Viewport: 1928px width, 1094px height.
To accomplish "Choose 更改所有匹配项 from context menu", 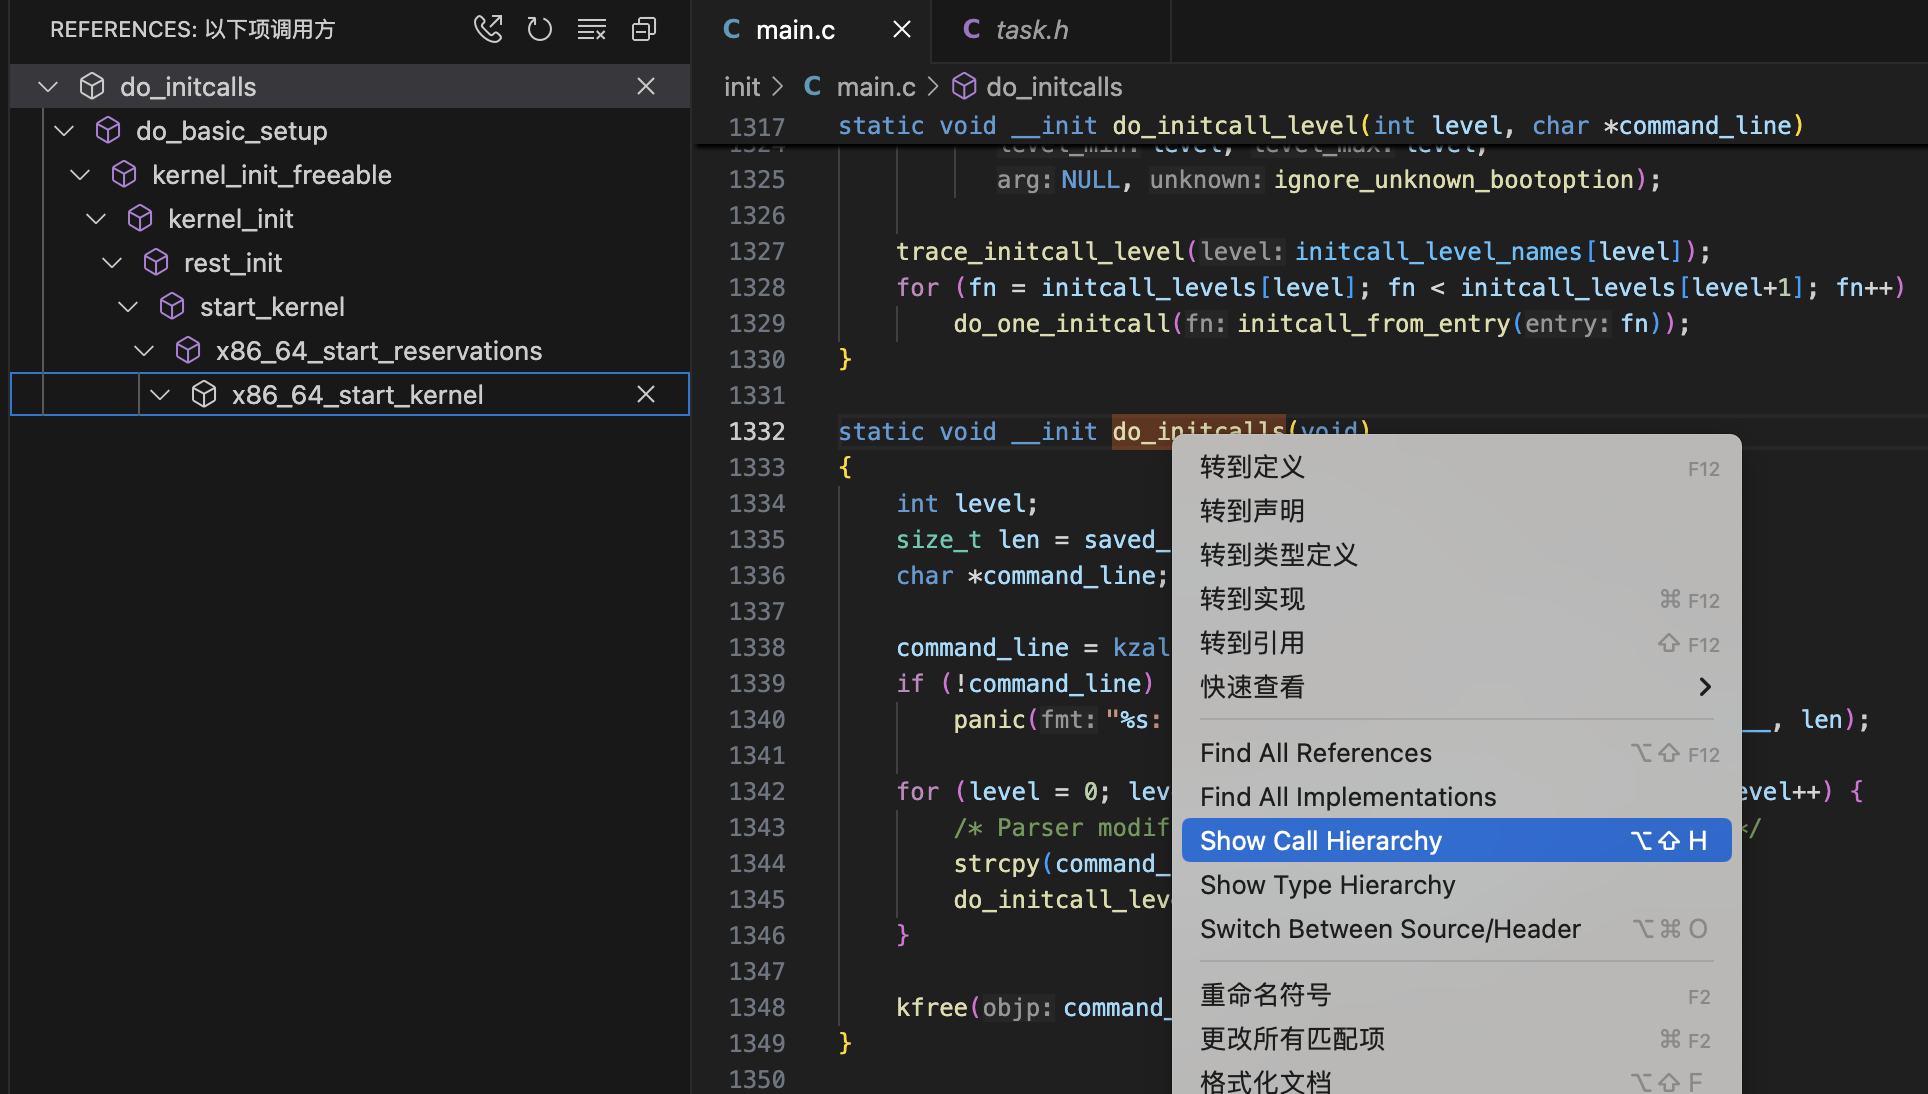I will tap(1456, 1039).
